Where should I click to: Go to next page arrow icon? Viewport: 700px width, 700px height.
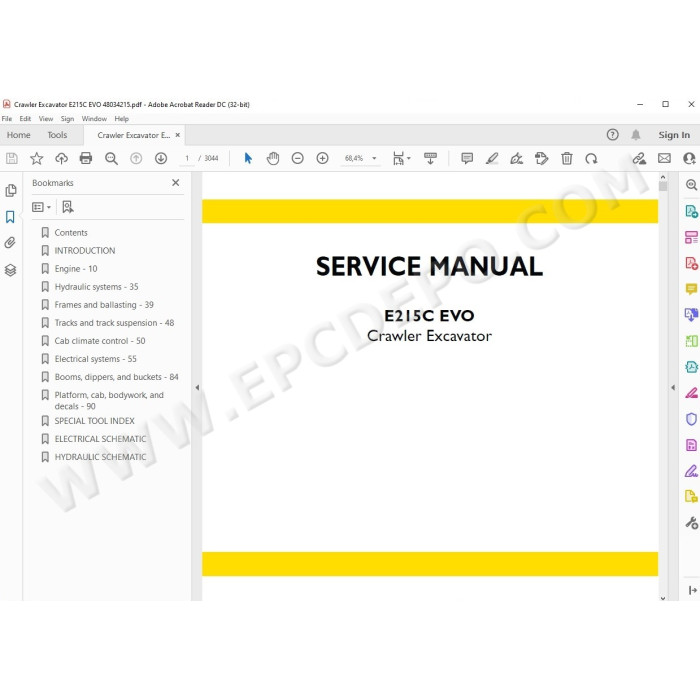(x=161, y=158)
